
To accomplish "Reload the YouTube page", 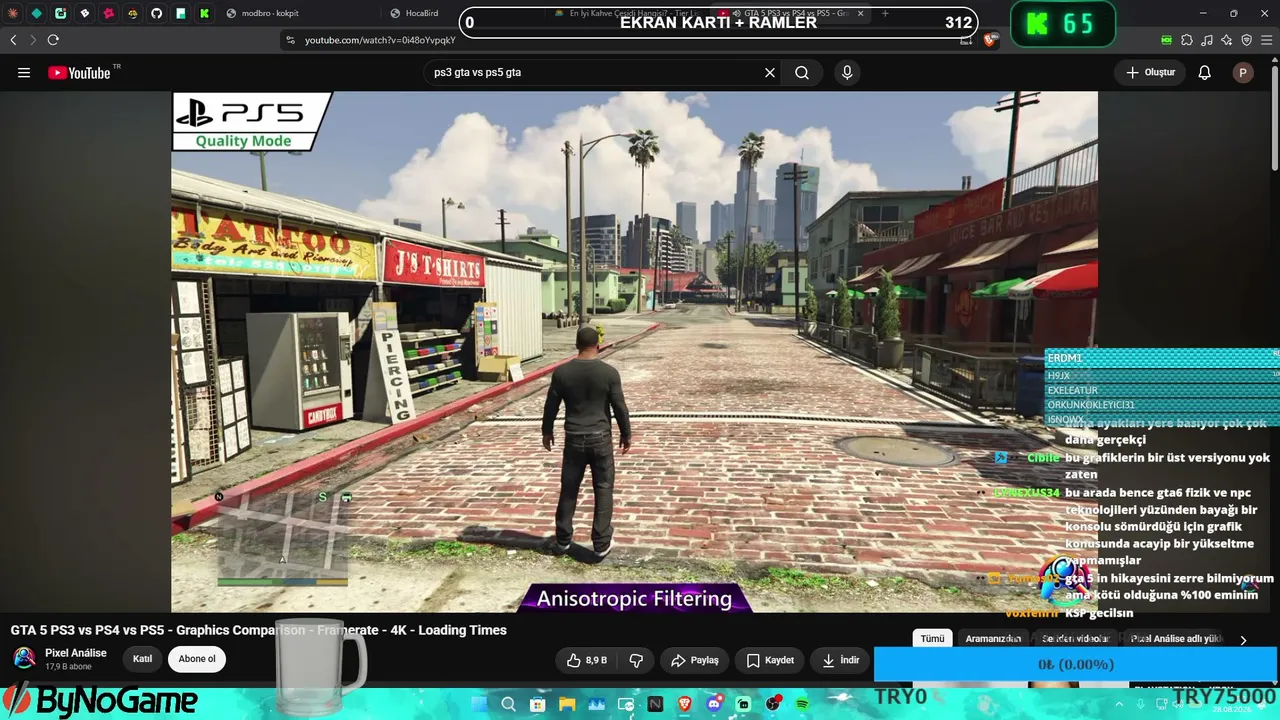I will pos(53,40).
